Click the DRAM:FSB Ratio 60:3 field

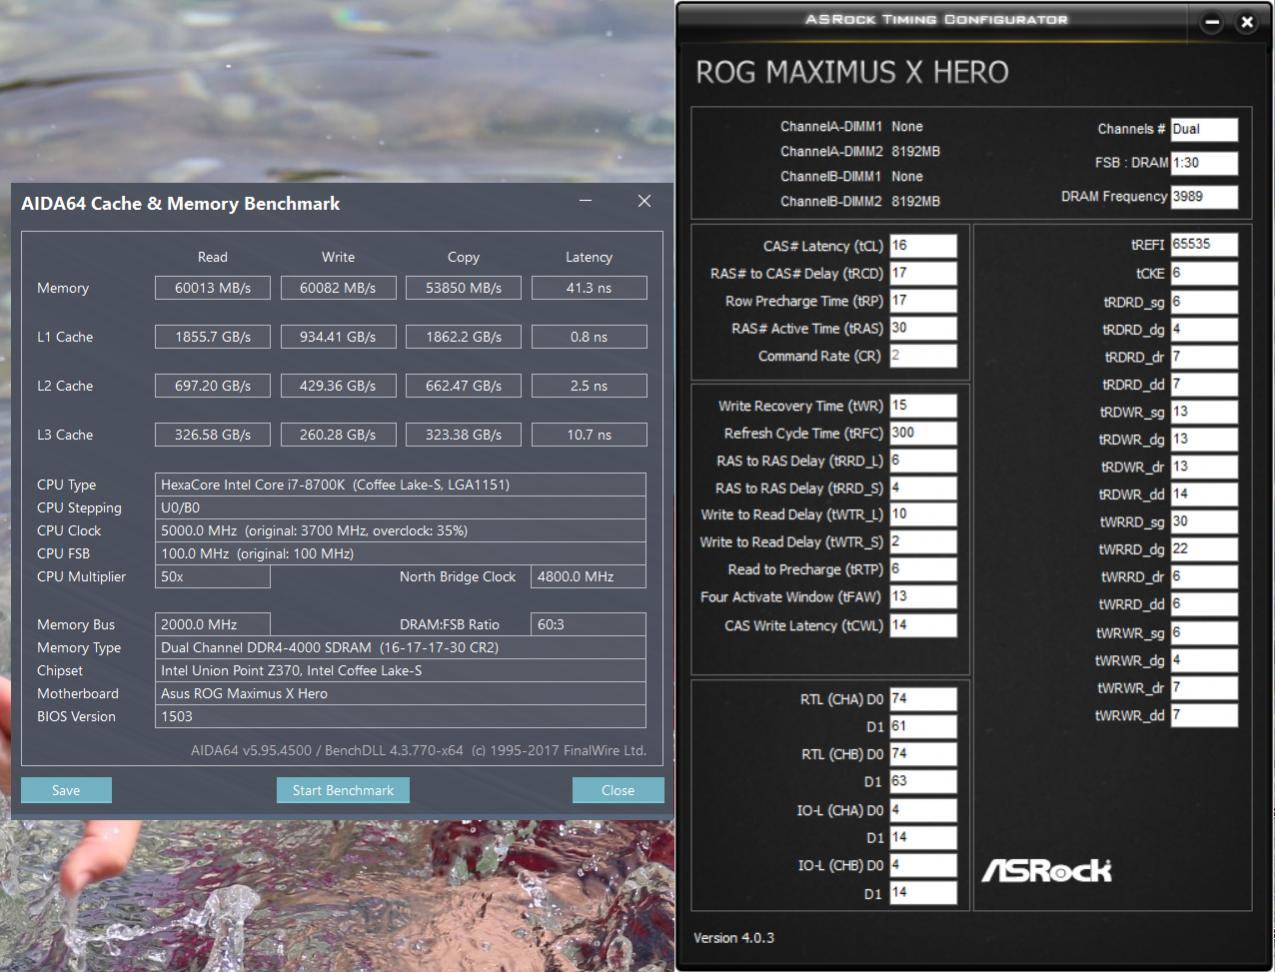[588, 624]
